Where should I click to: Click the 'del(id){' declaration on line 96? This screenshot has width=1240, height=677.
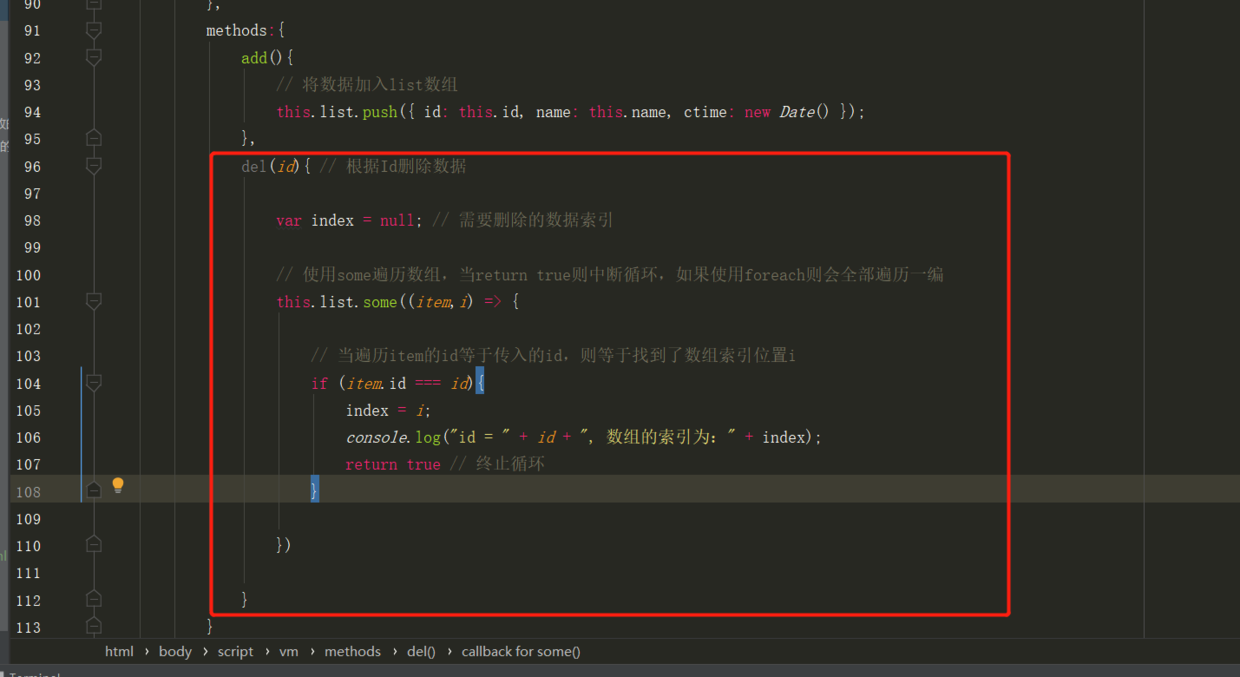point(277,166)
